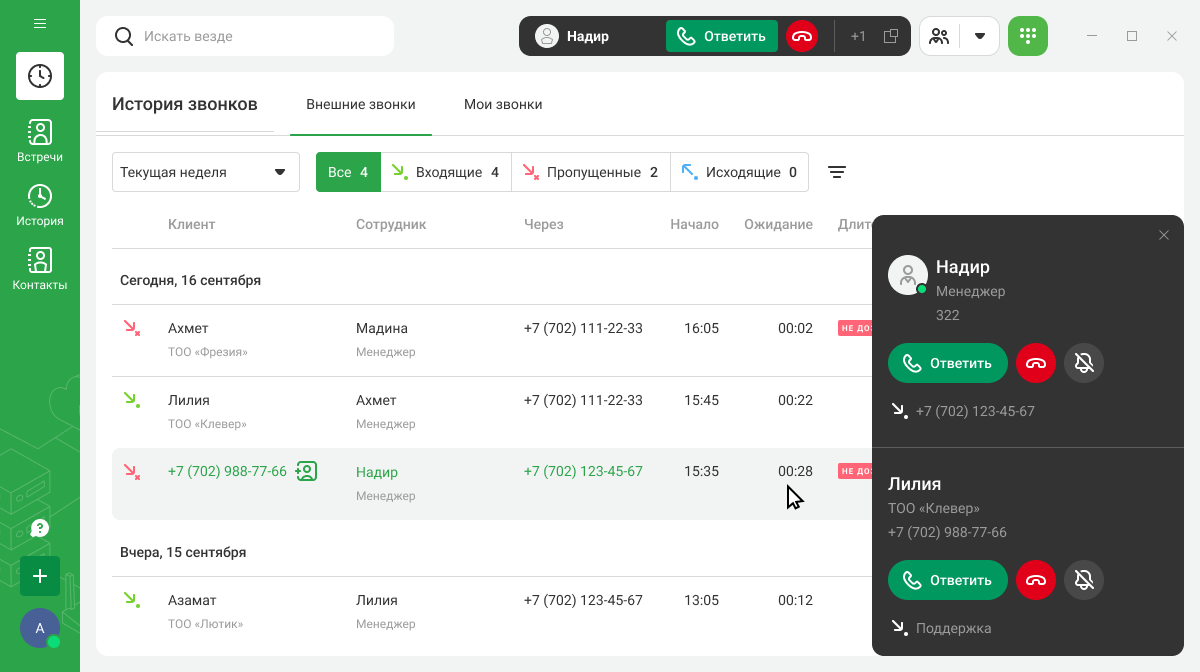The height and width of the screenshot is (672, 1200).
Task: Select the Внешние звонки tab
Action: pyautogui.click(x=361, y=104)
